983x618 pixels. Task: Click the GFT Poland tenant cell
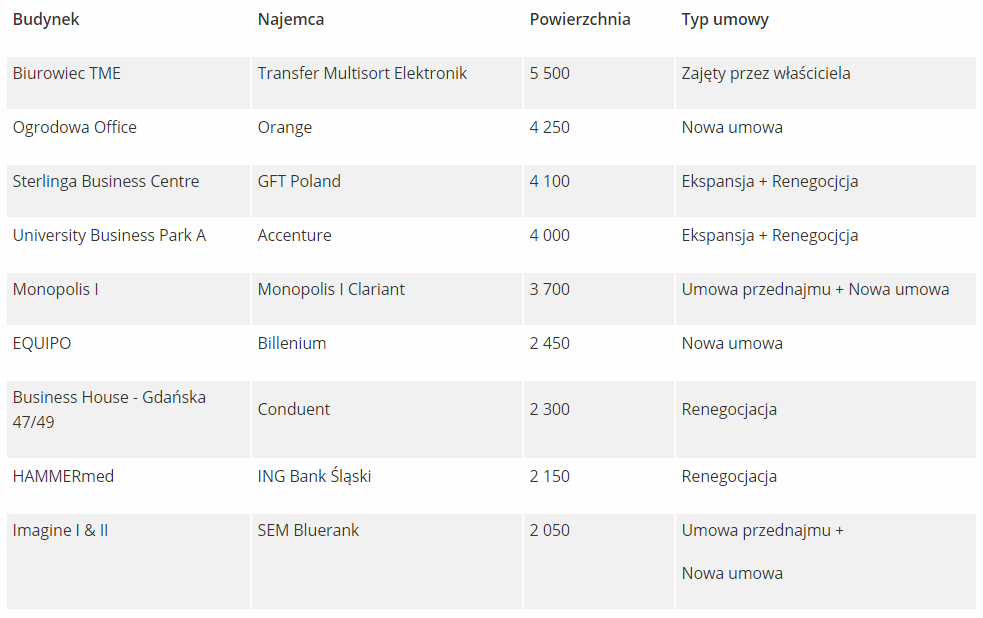(299, 181)
